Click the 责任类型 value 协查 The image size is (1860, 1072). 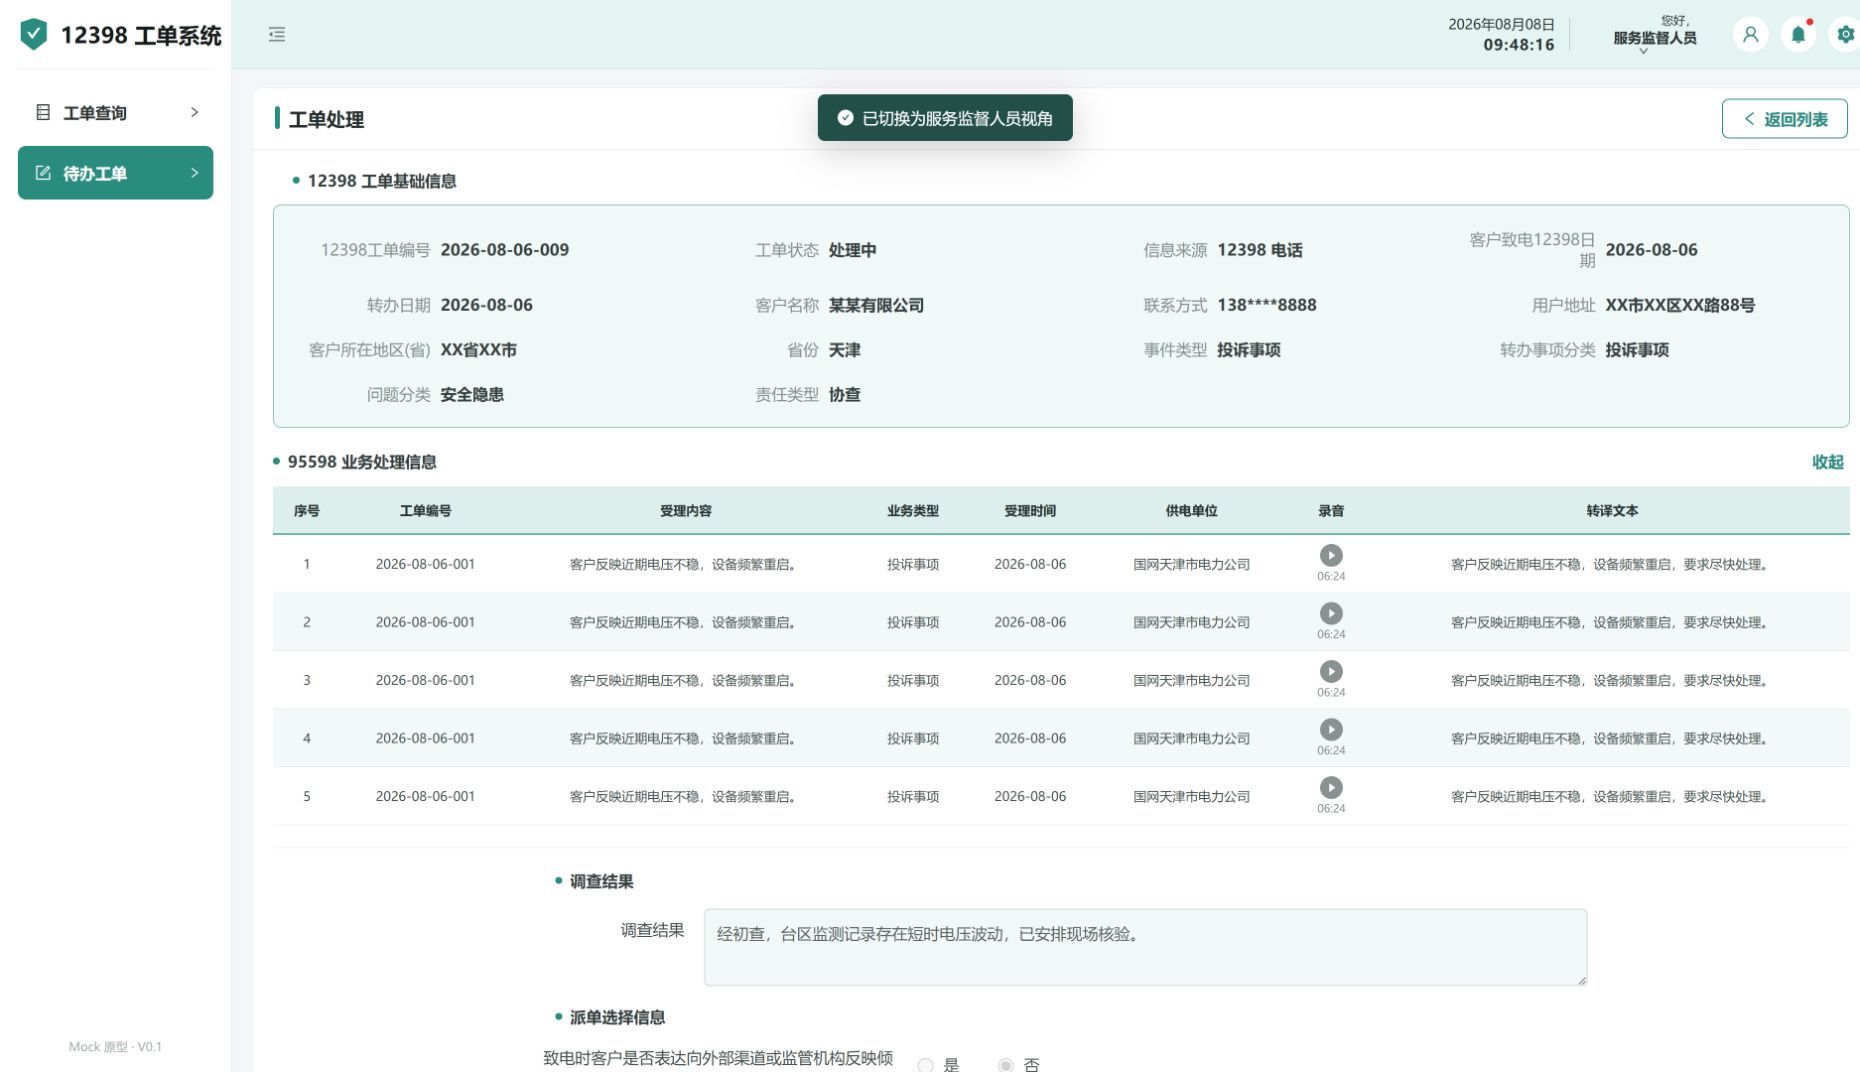(844, 395)
